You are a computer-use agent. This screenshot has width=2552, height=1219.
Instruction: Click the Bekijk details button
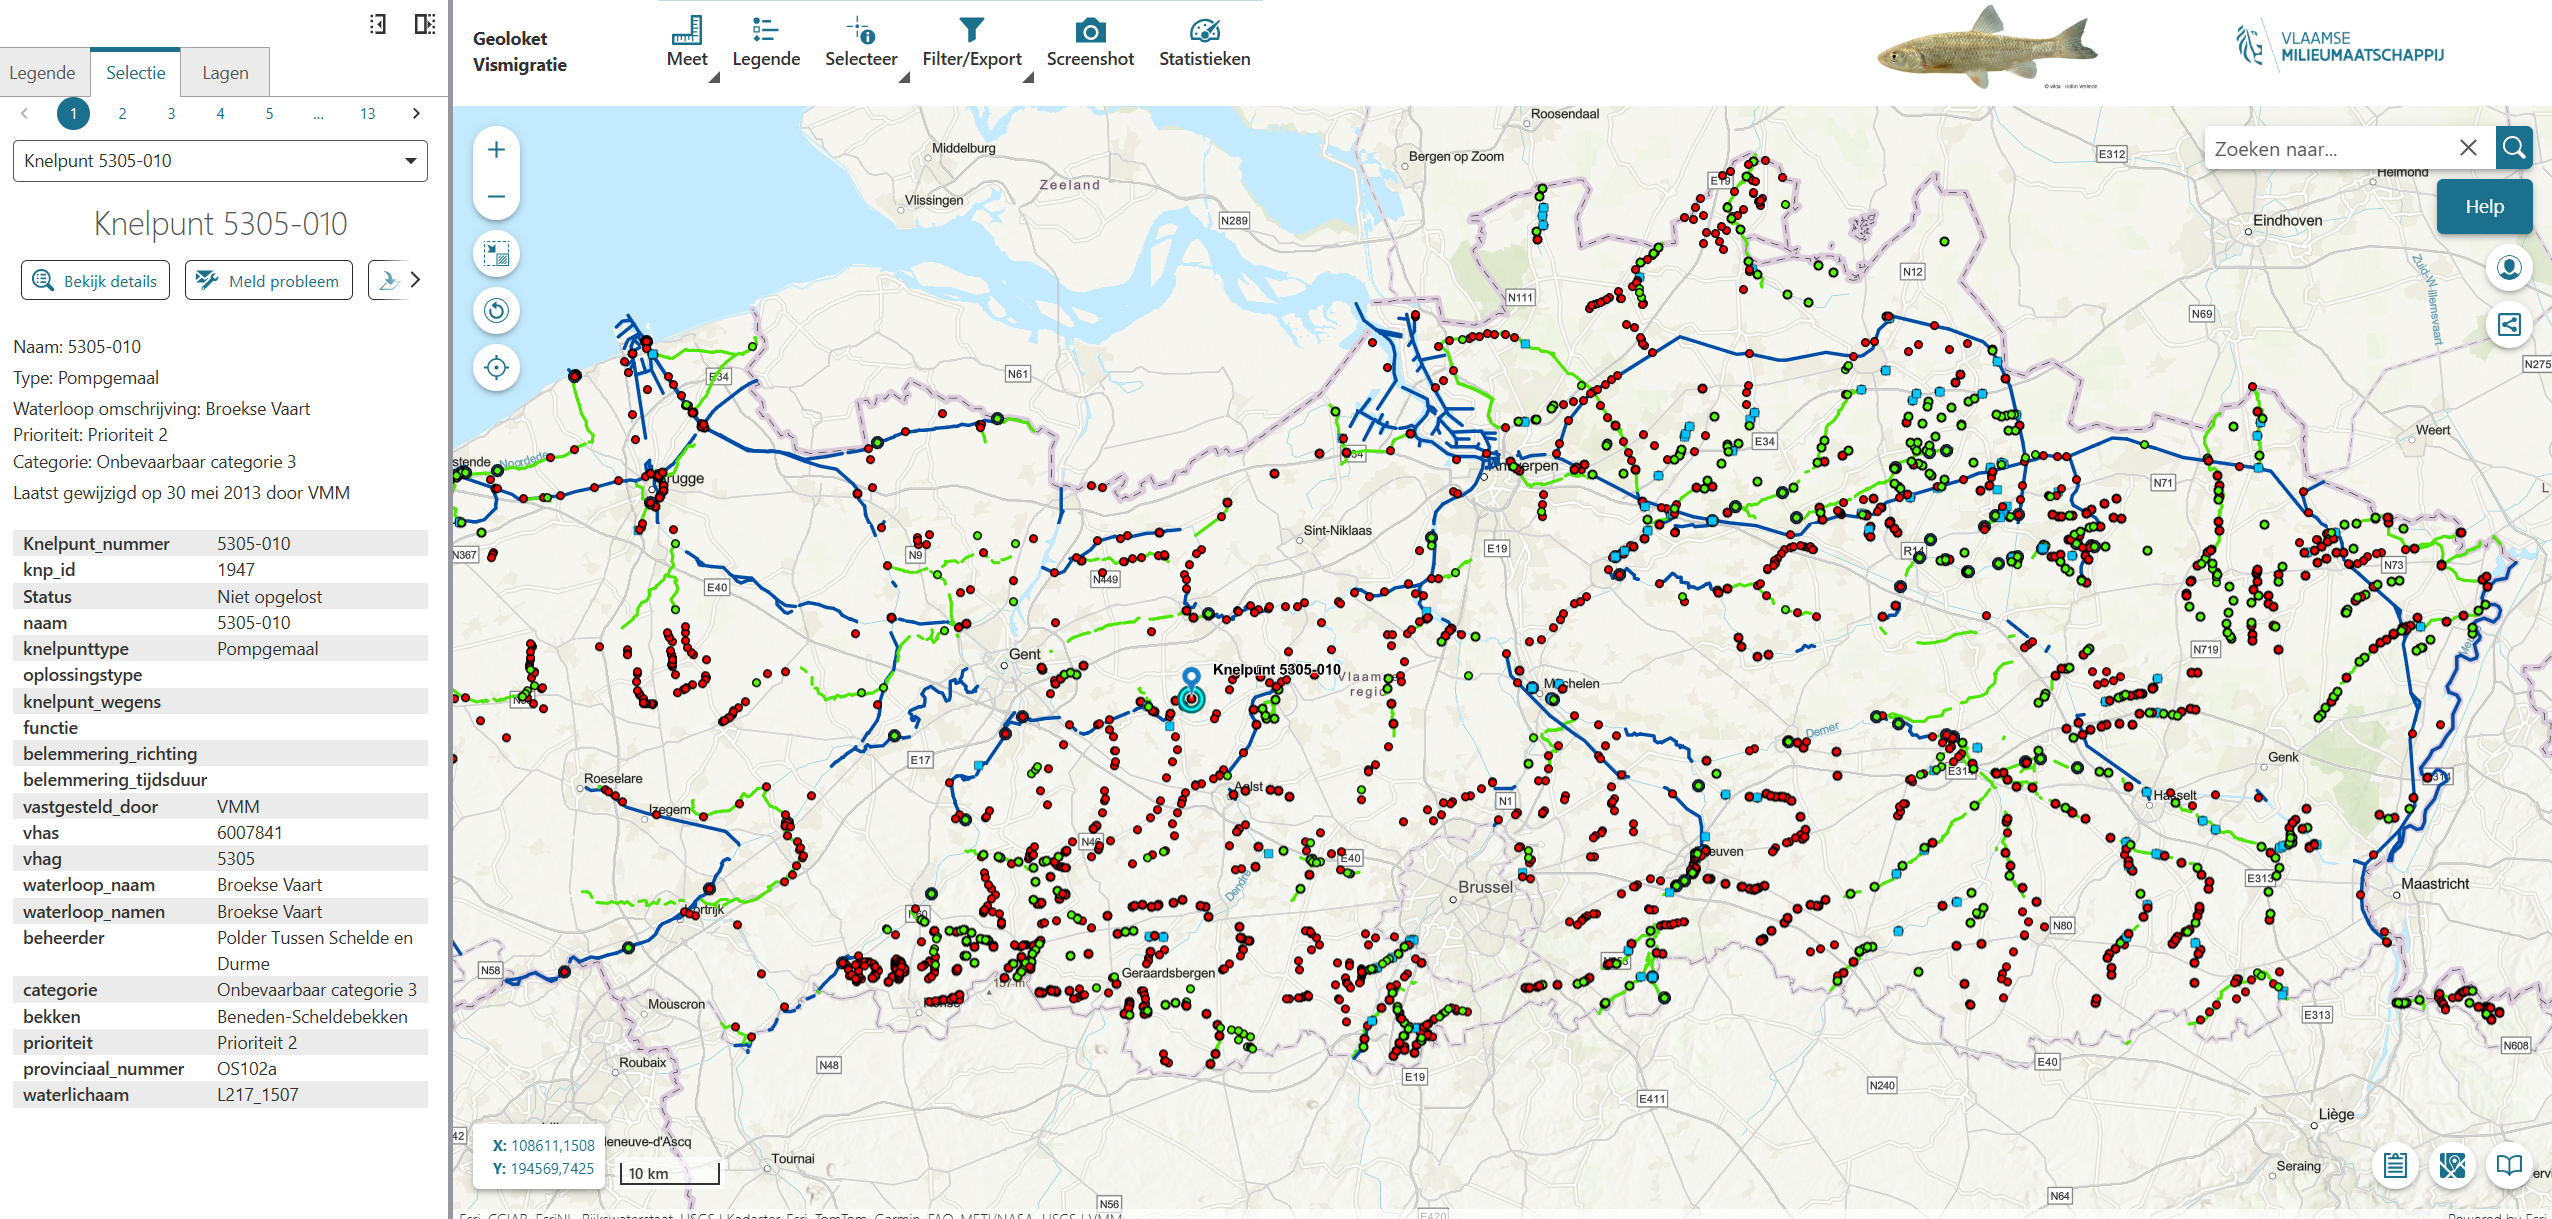(x=95, y=281)
